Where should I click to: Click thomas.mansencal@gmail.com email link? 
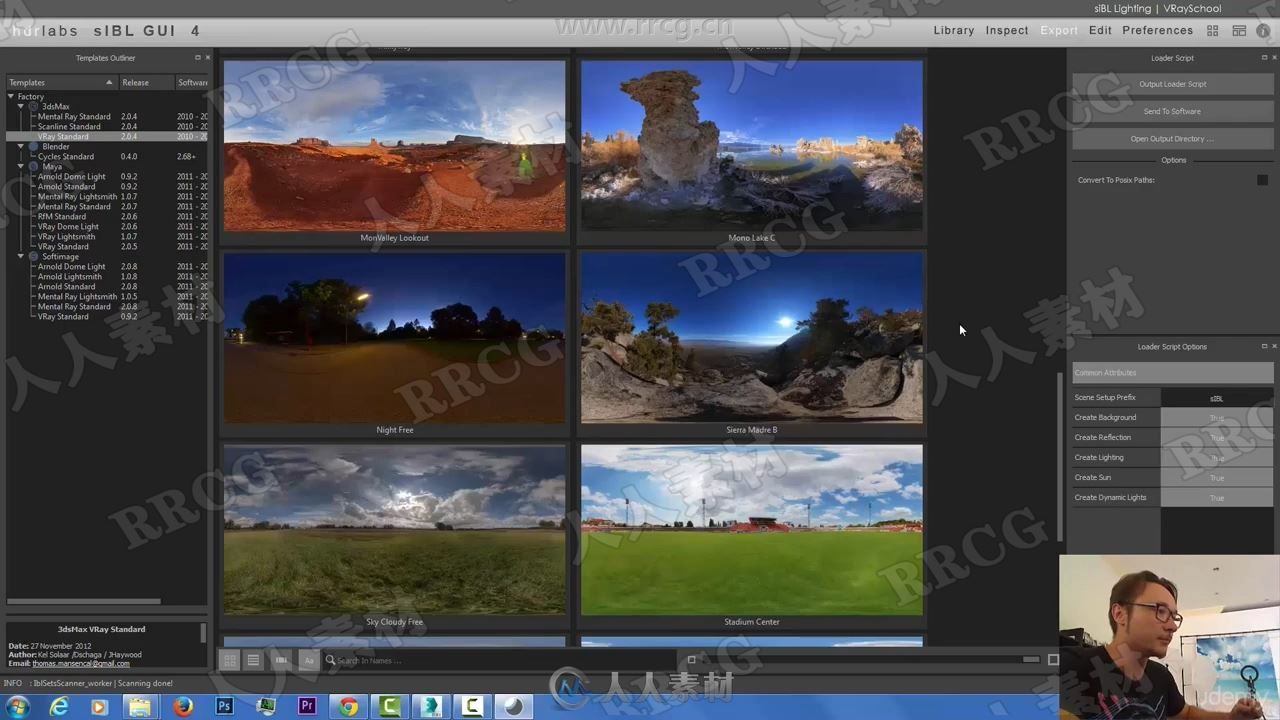coord(81,664)
